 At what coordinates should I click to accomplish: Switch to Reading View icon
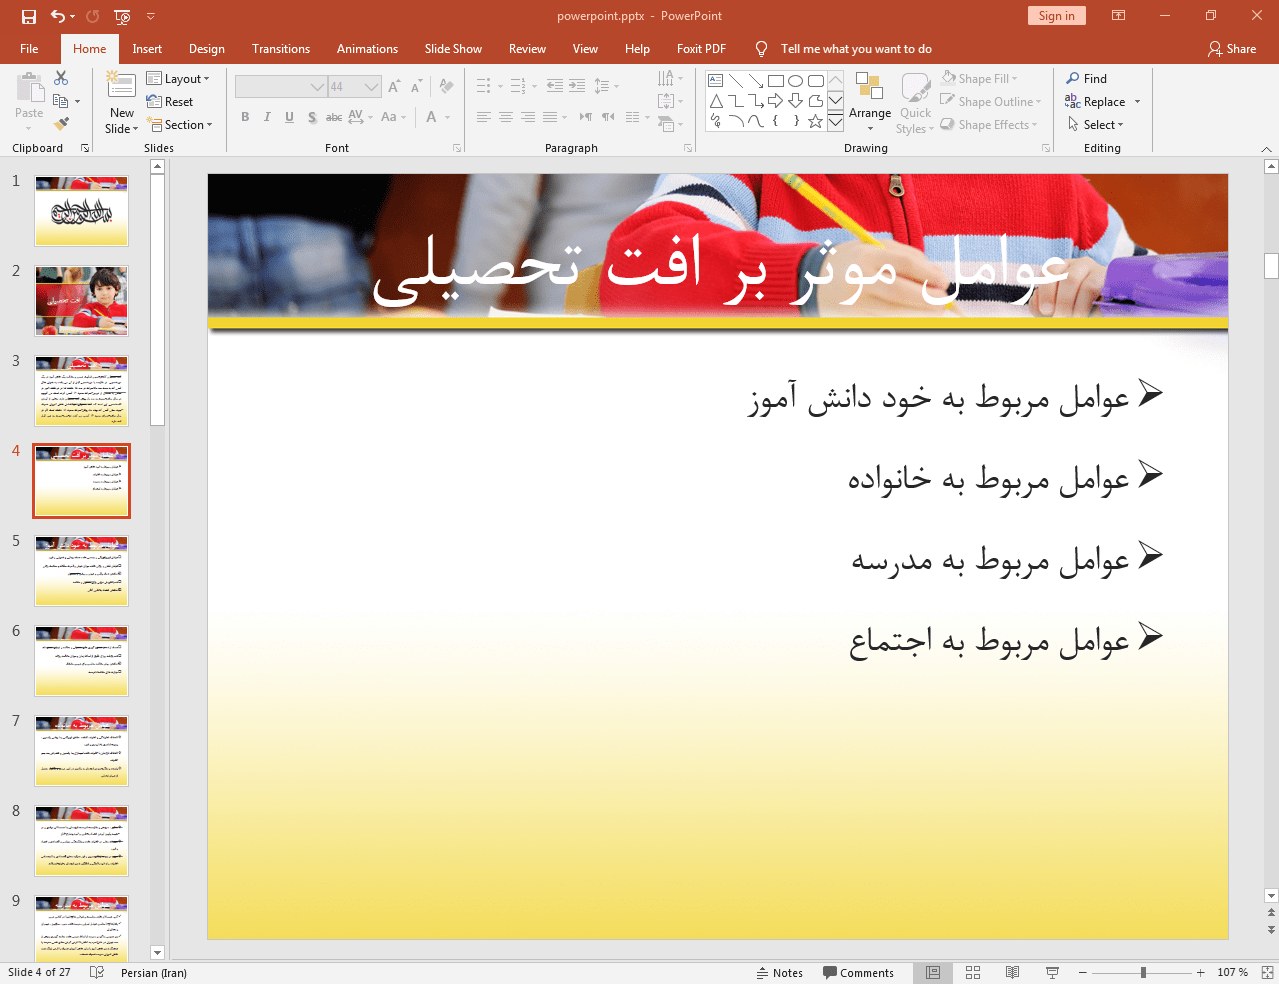coord(1012,972)
